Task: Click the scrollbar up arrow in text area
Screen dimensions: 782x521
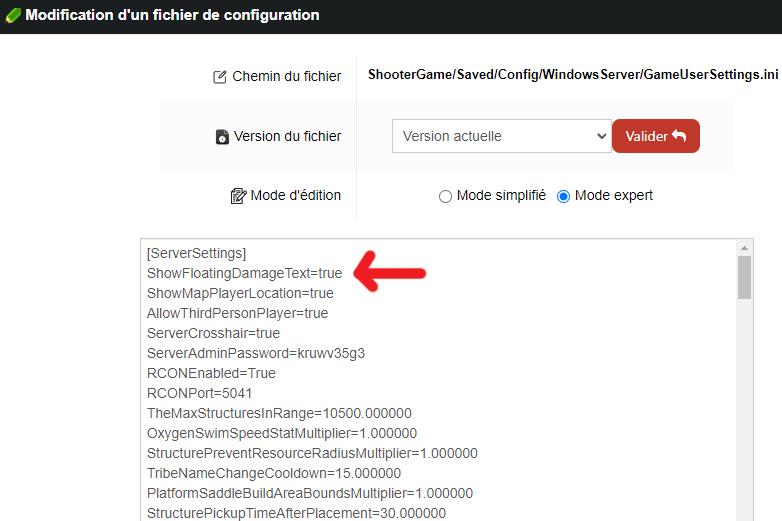Action: 744,248
